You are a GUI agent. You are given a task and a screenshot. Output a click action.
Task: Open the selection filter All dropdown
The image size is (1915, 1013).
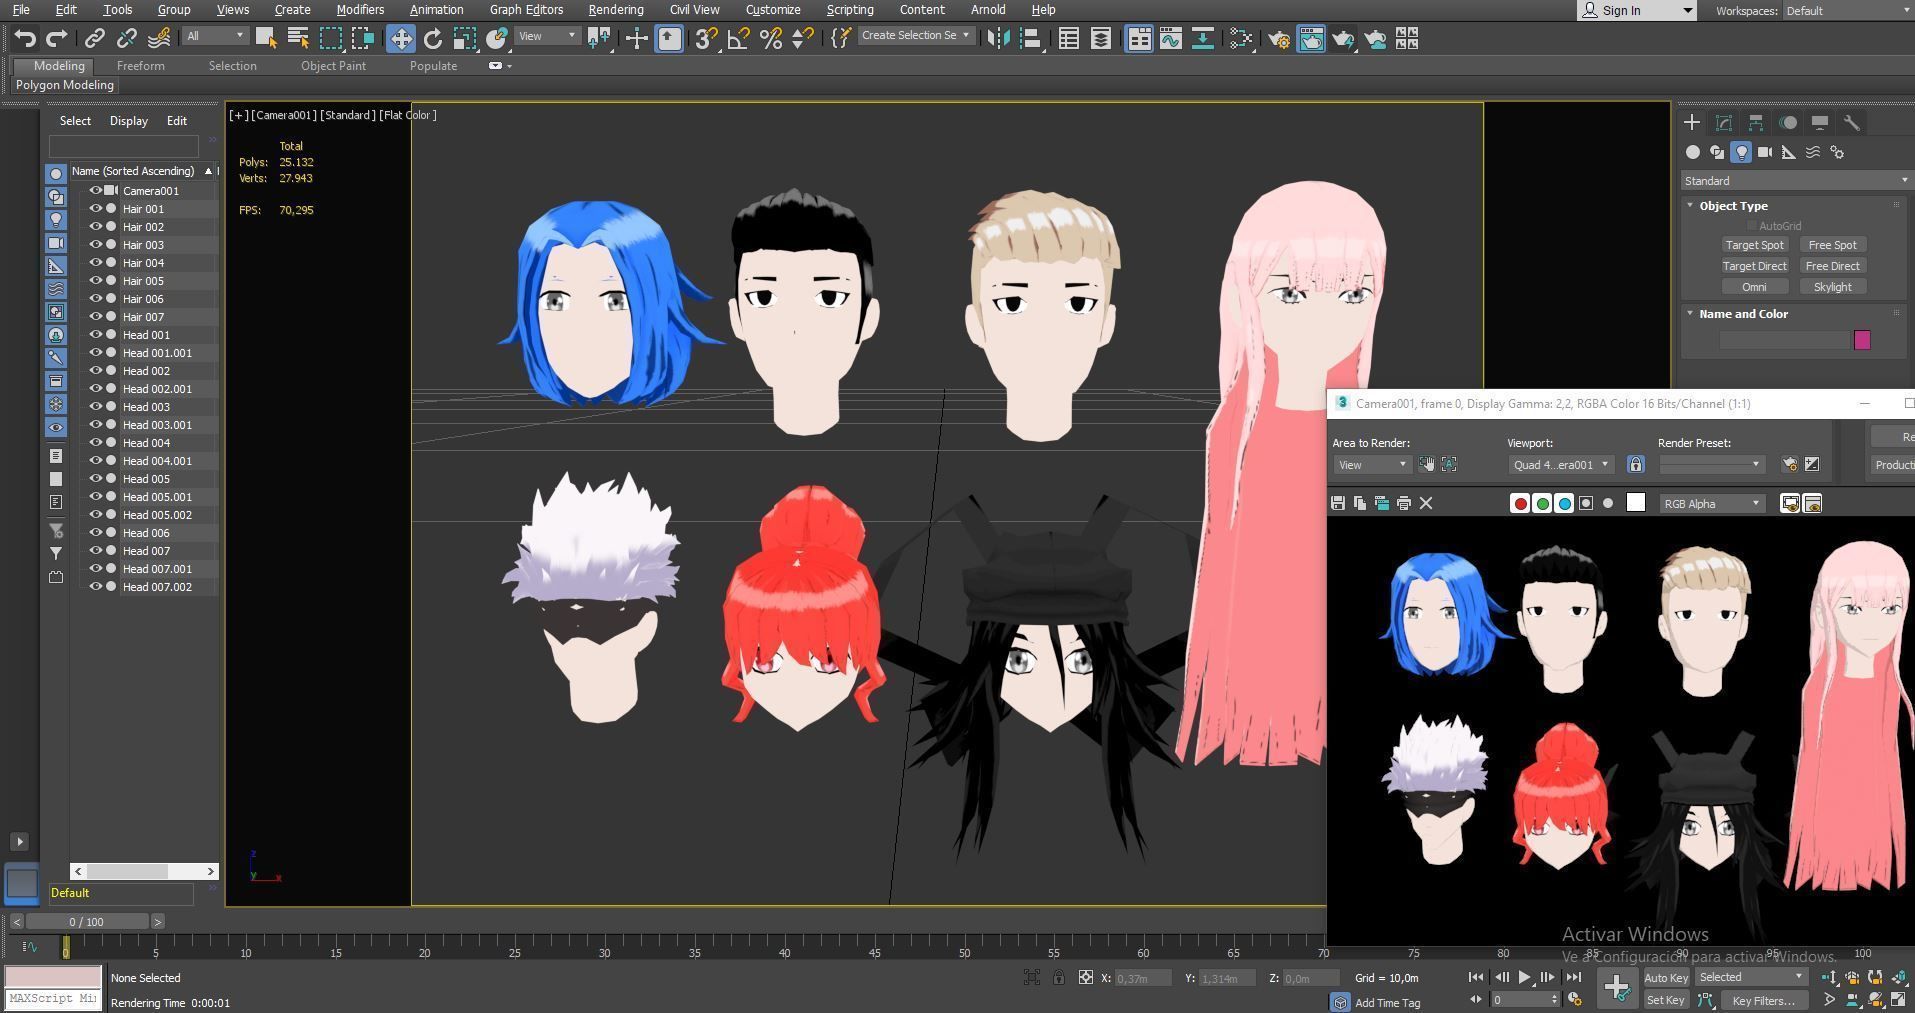point(215,36)
